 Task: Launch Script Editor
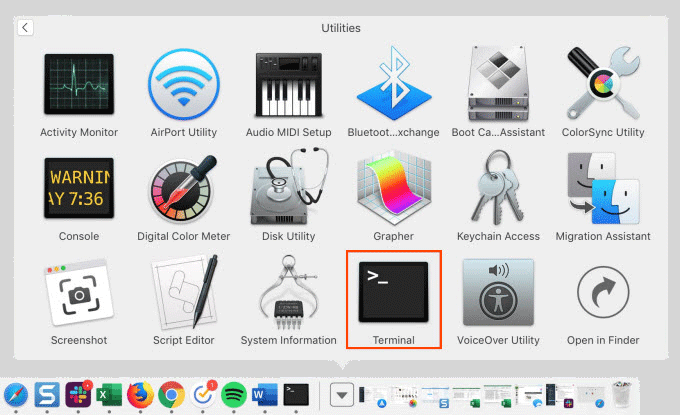point(184,291)
